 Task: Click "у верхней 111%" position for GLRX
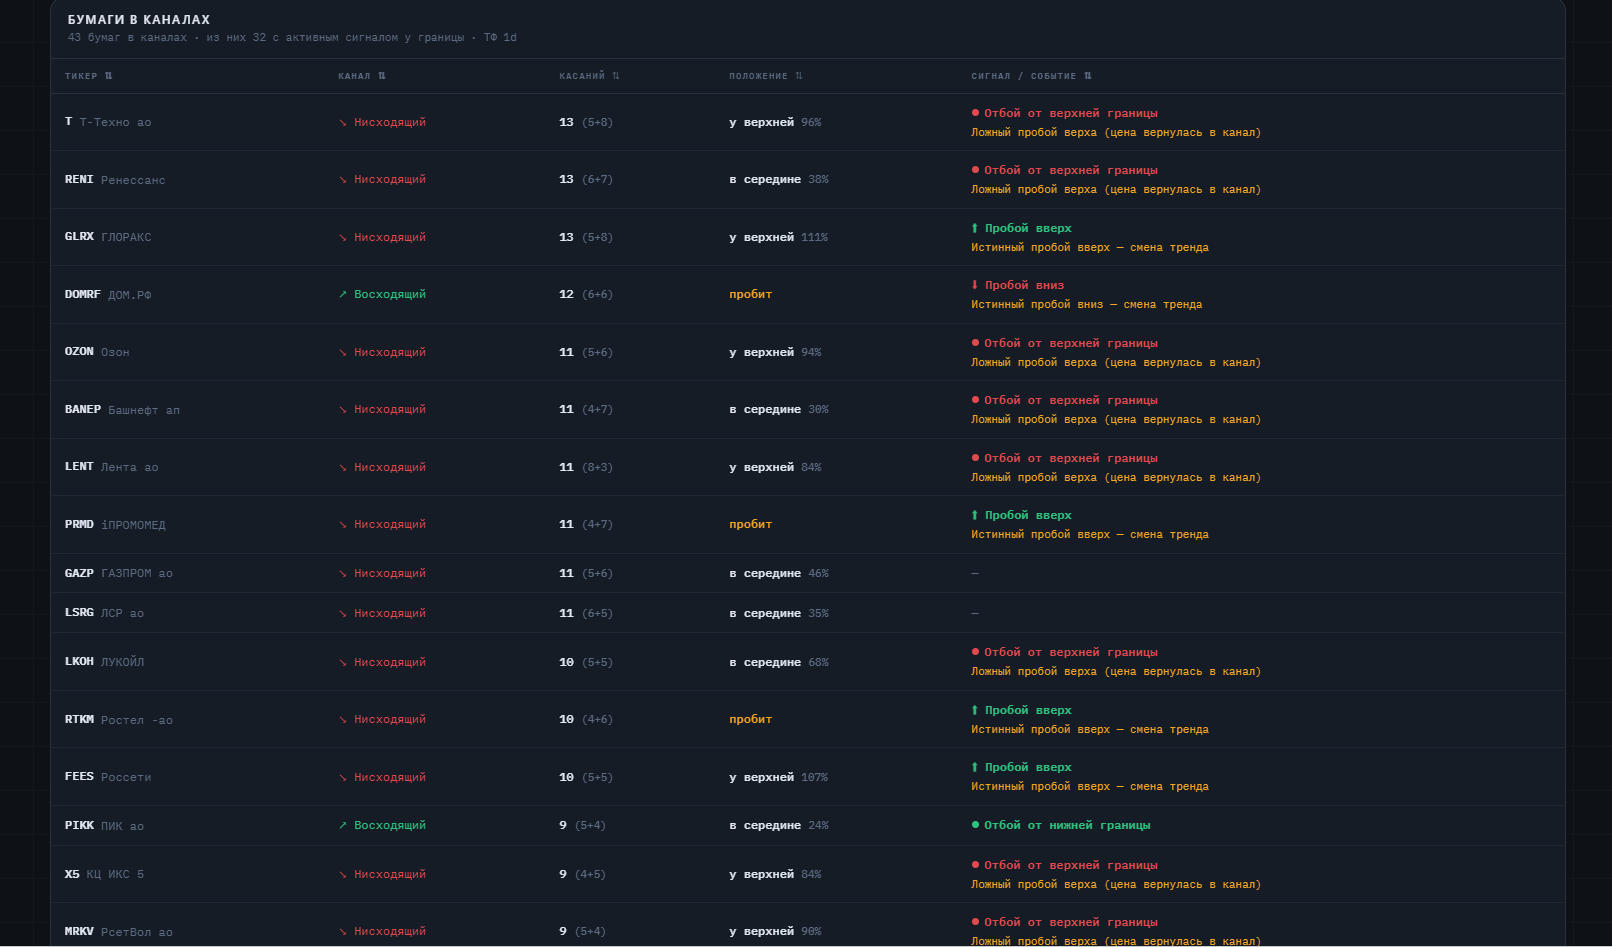(779, 237)
